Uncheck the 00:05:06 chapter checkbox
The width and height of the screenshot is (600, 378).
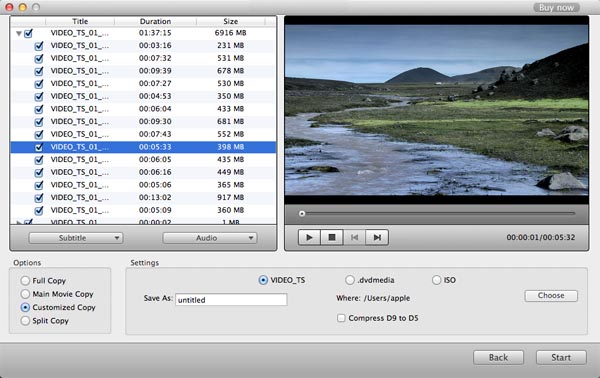[39, 185]
